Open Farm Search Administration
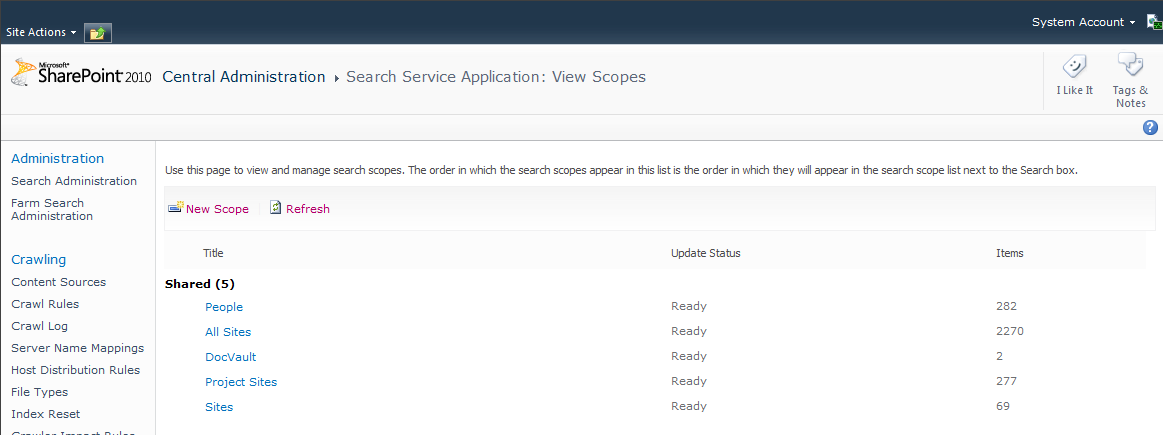The image size is (1163, 435). click(x=52, y=209)
